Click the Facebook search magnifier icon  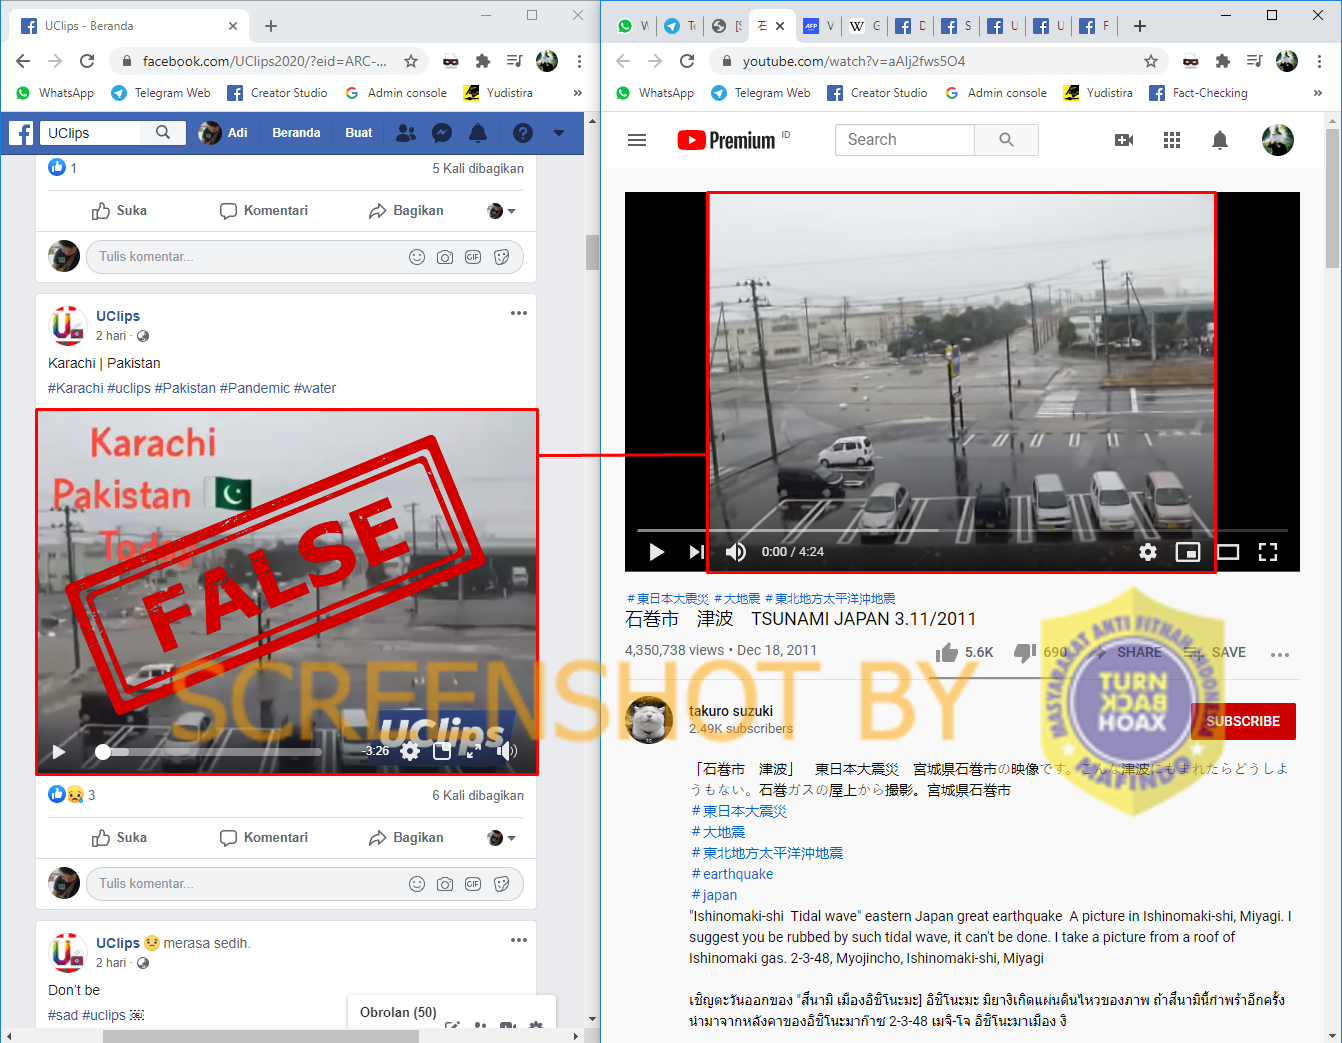tap(163, 132)
